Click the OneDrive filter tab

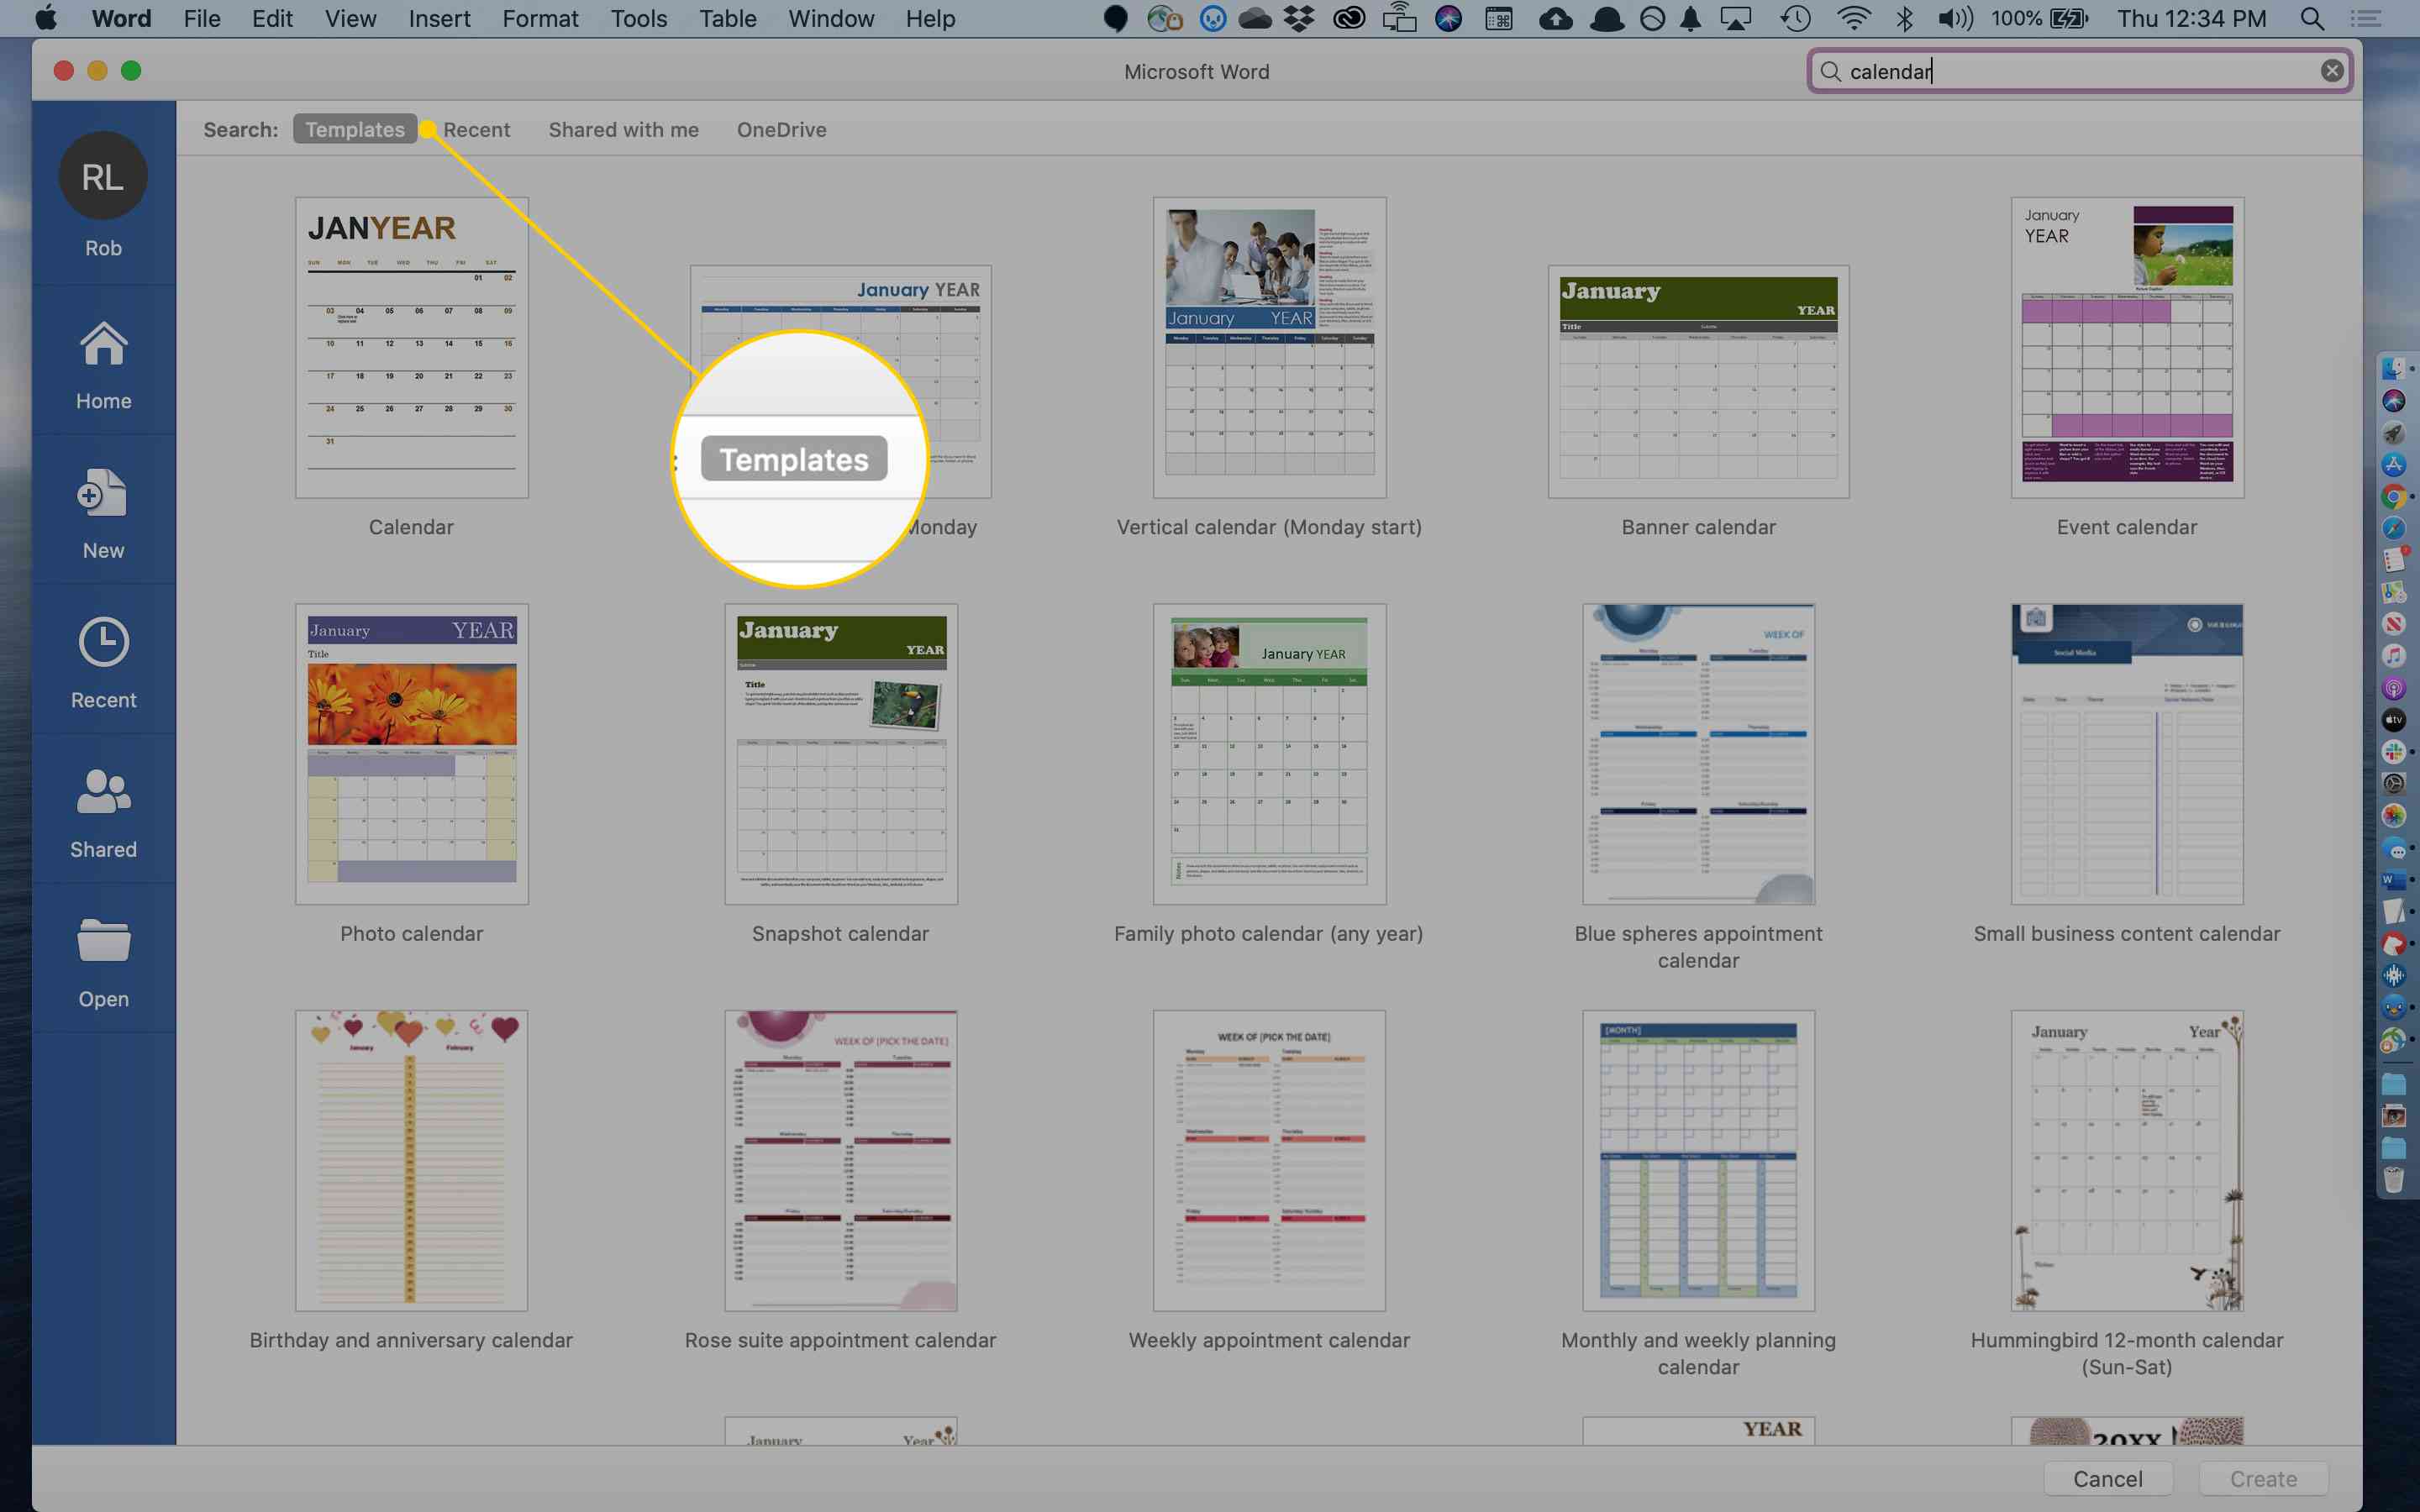pos(781,129)
